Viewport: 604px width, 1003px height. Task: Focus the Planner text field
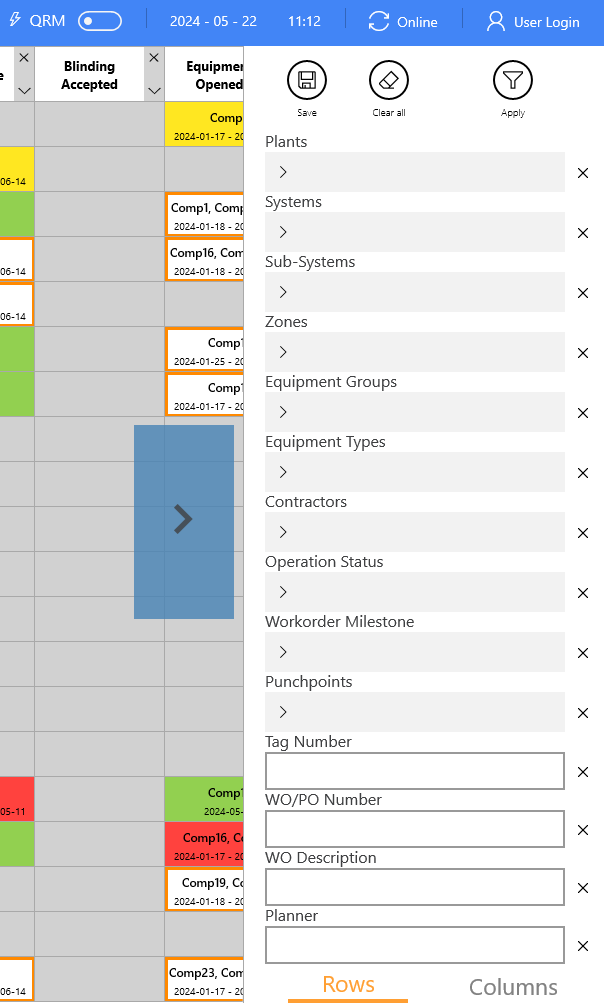click(415, 945)
